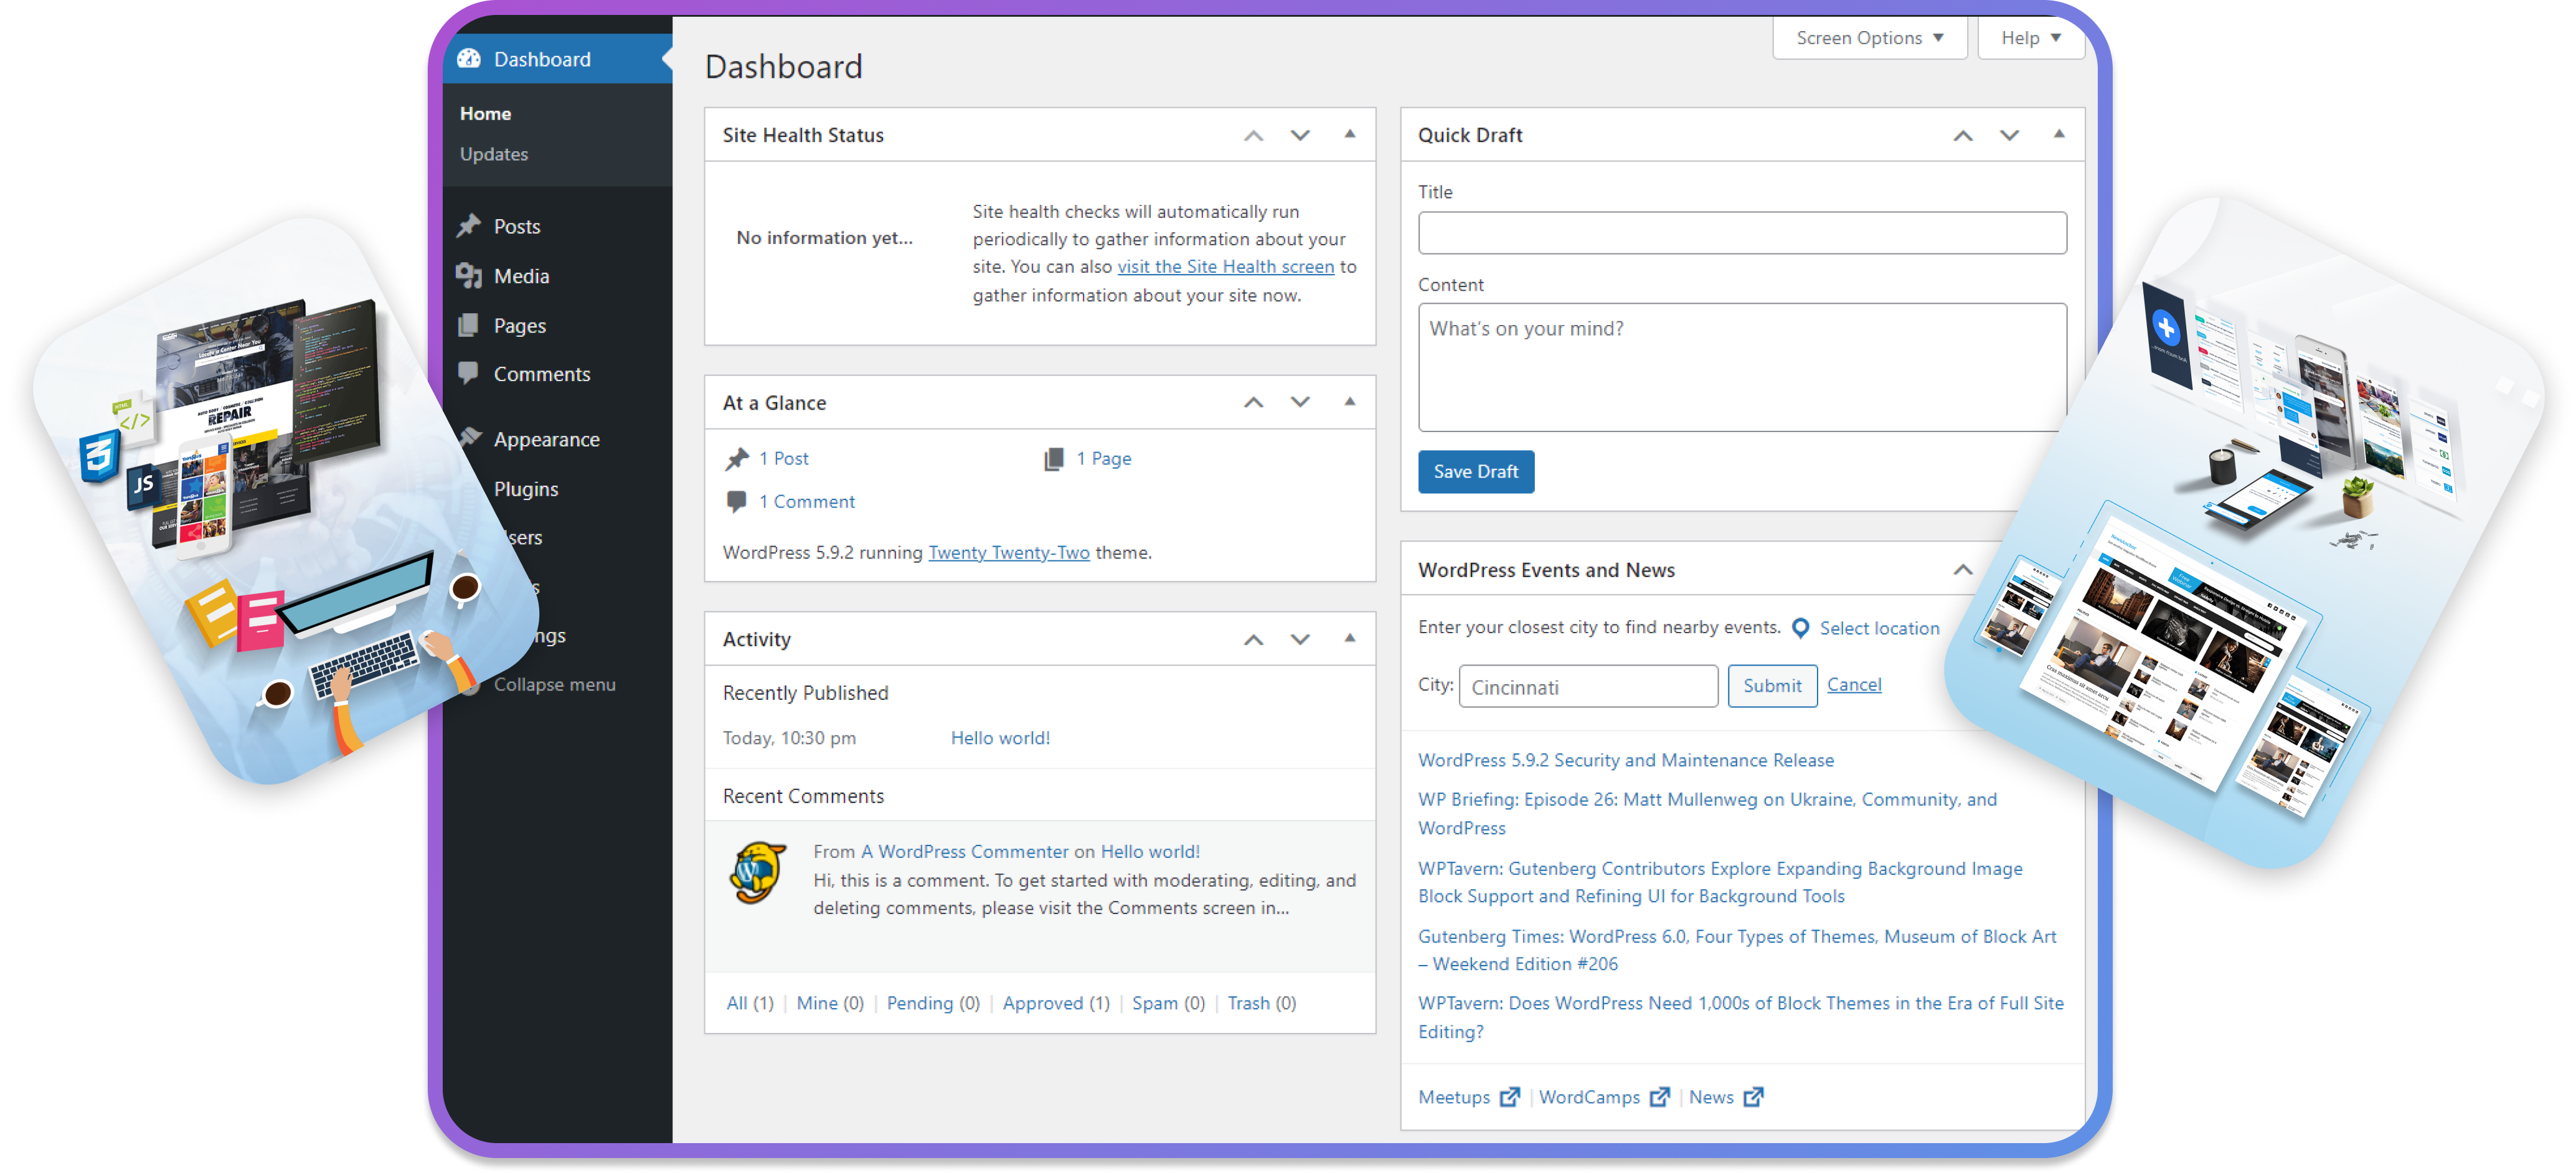The image size is (2576, 1173).
Task: Click the page icon beside 1 Page
Action: pyautogui.click(x=1053, y=459)
